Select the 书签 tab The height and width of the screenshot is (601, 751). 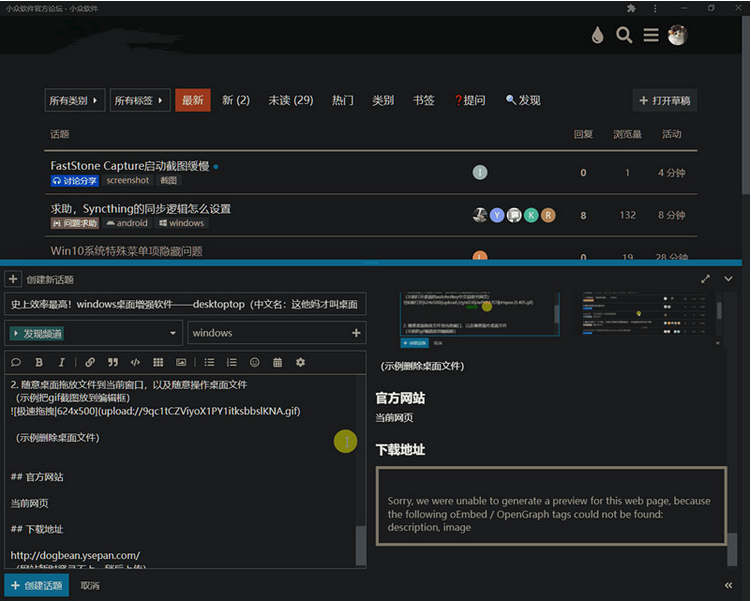click(423, 100)
